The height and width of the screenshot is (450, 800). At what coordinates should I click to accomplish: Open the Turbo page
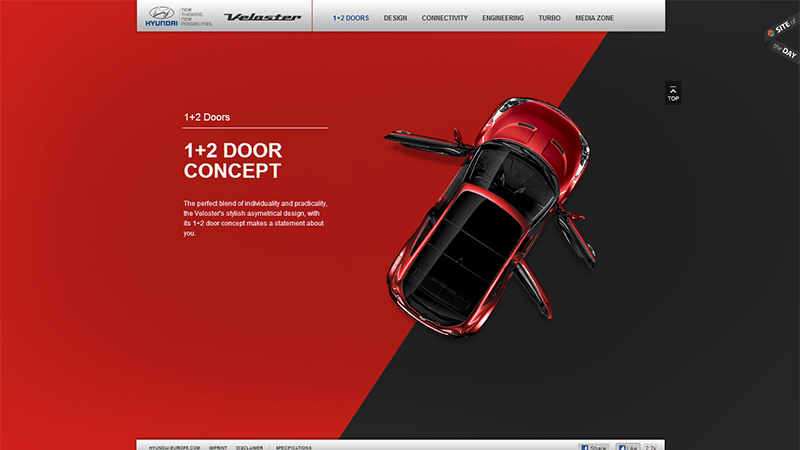tap(549, 18)
